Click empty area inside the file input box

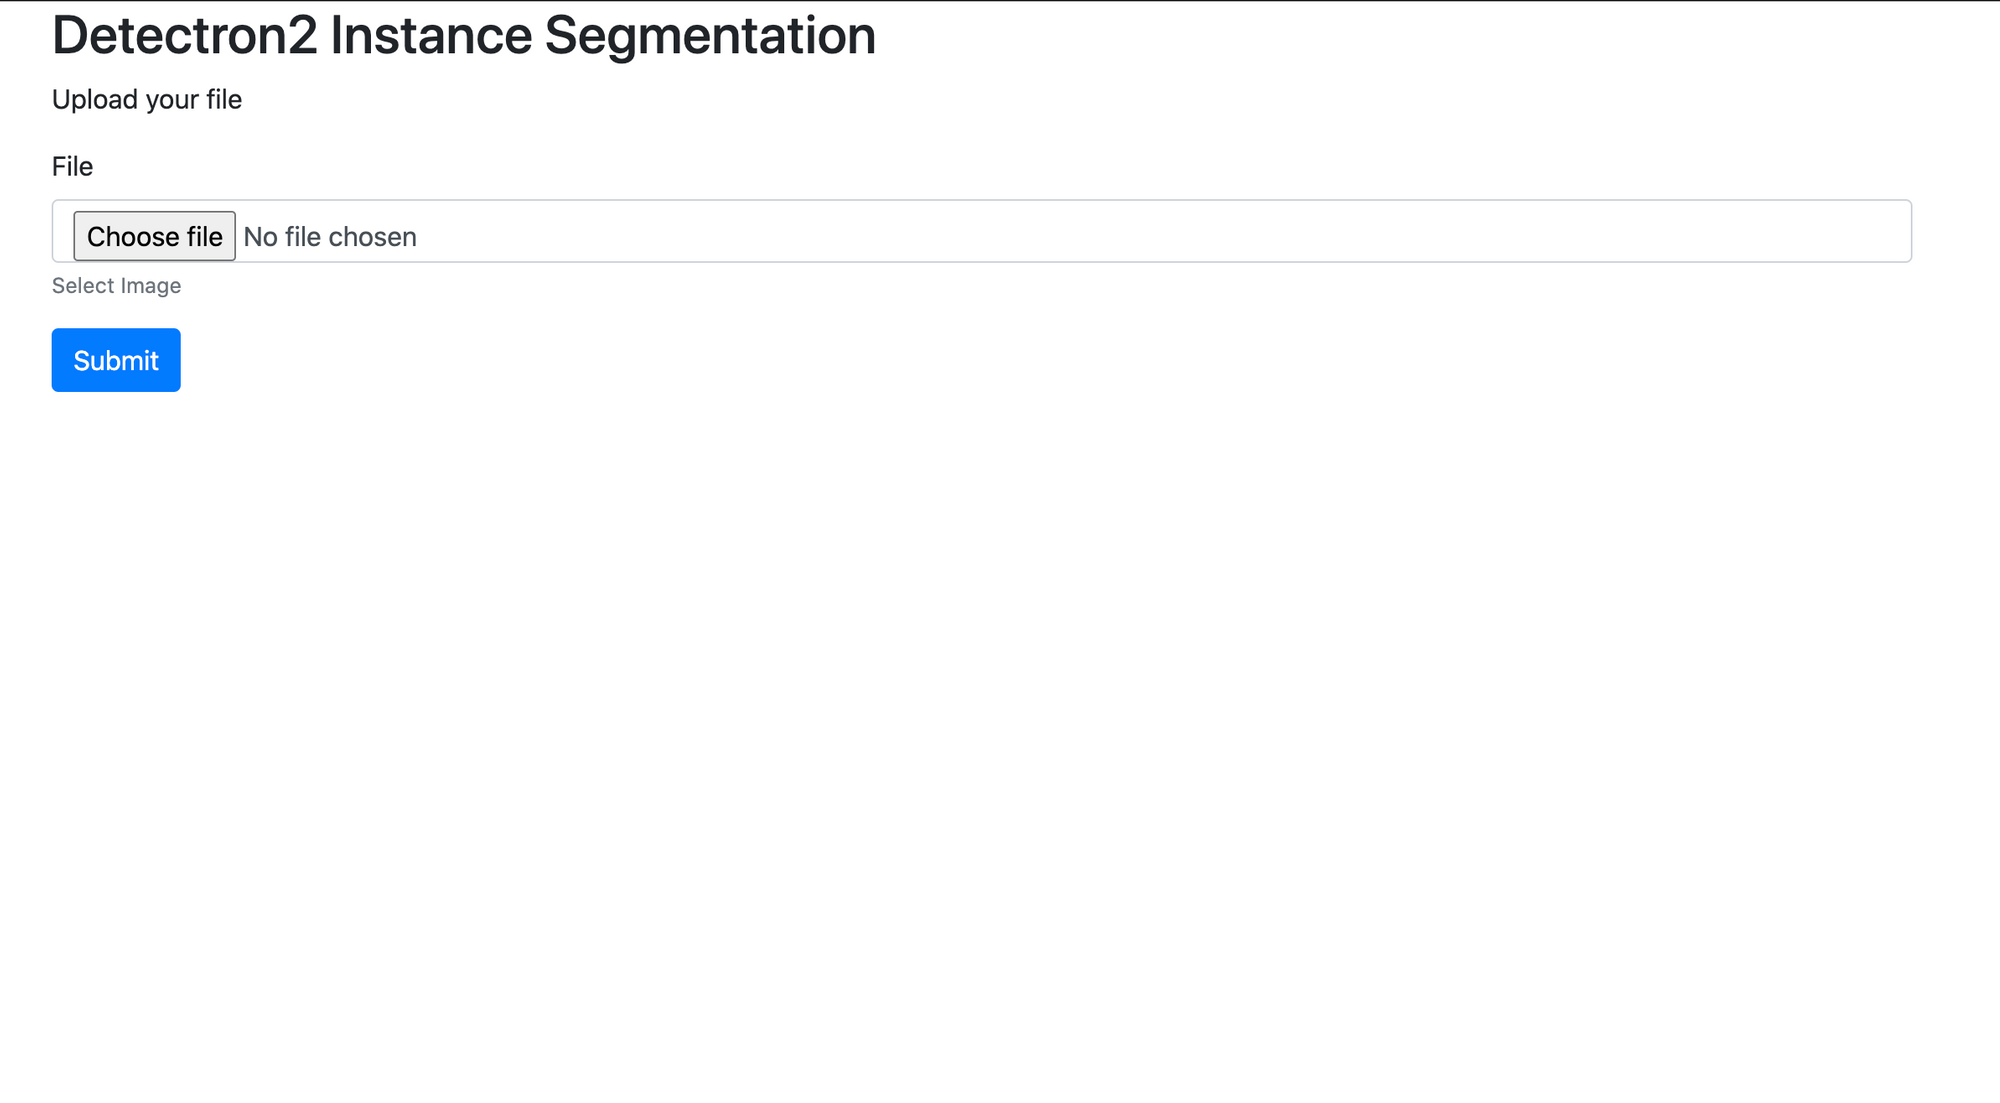[x=1100, y=232]
